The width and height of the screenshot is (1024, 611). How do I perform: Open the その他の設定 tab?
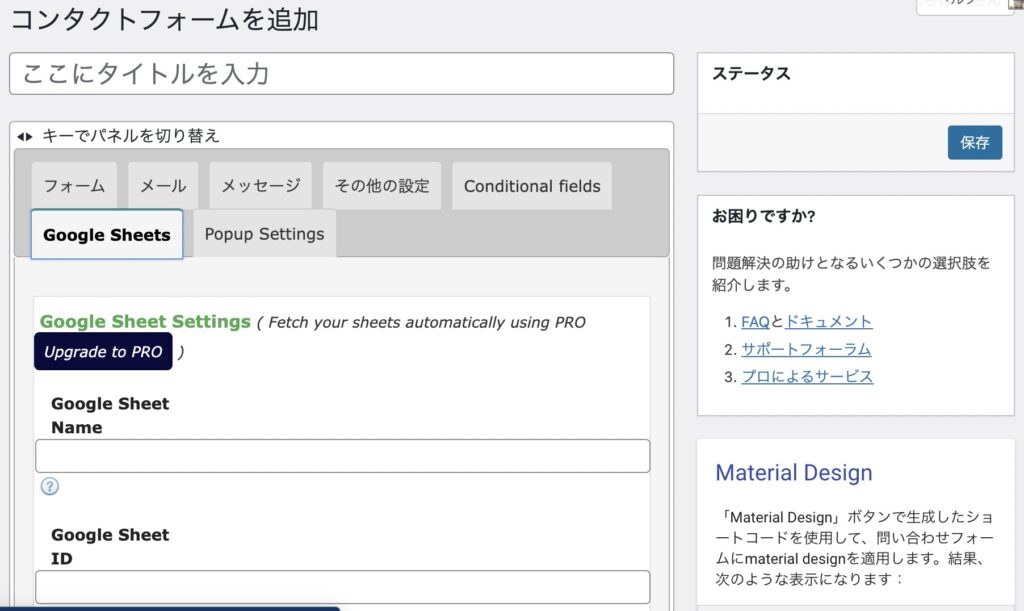pyautogui.click(x=381, y=186)
